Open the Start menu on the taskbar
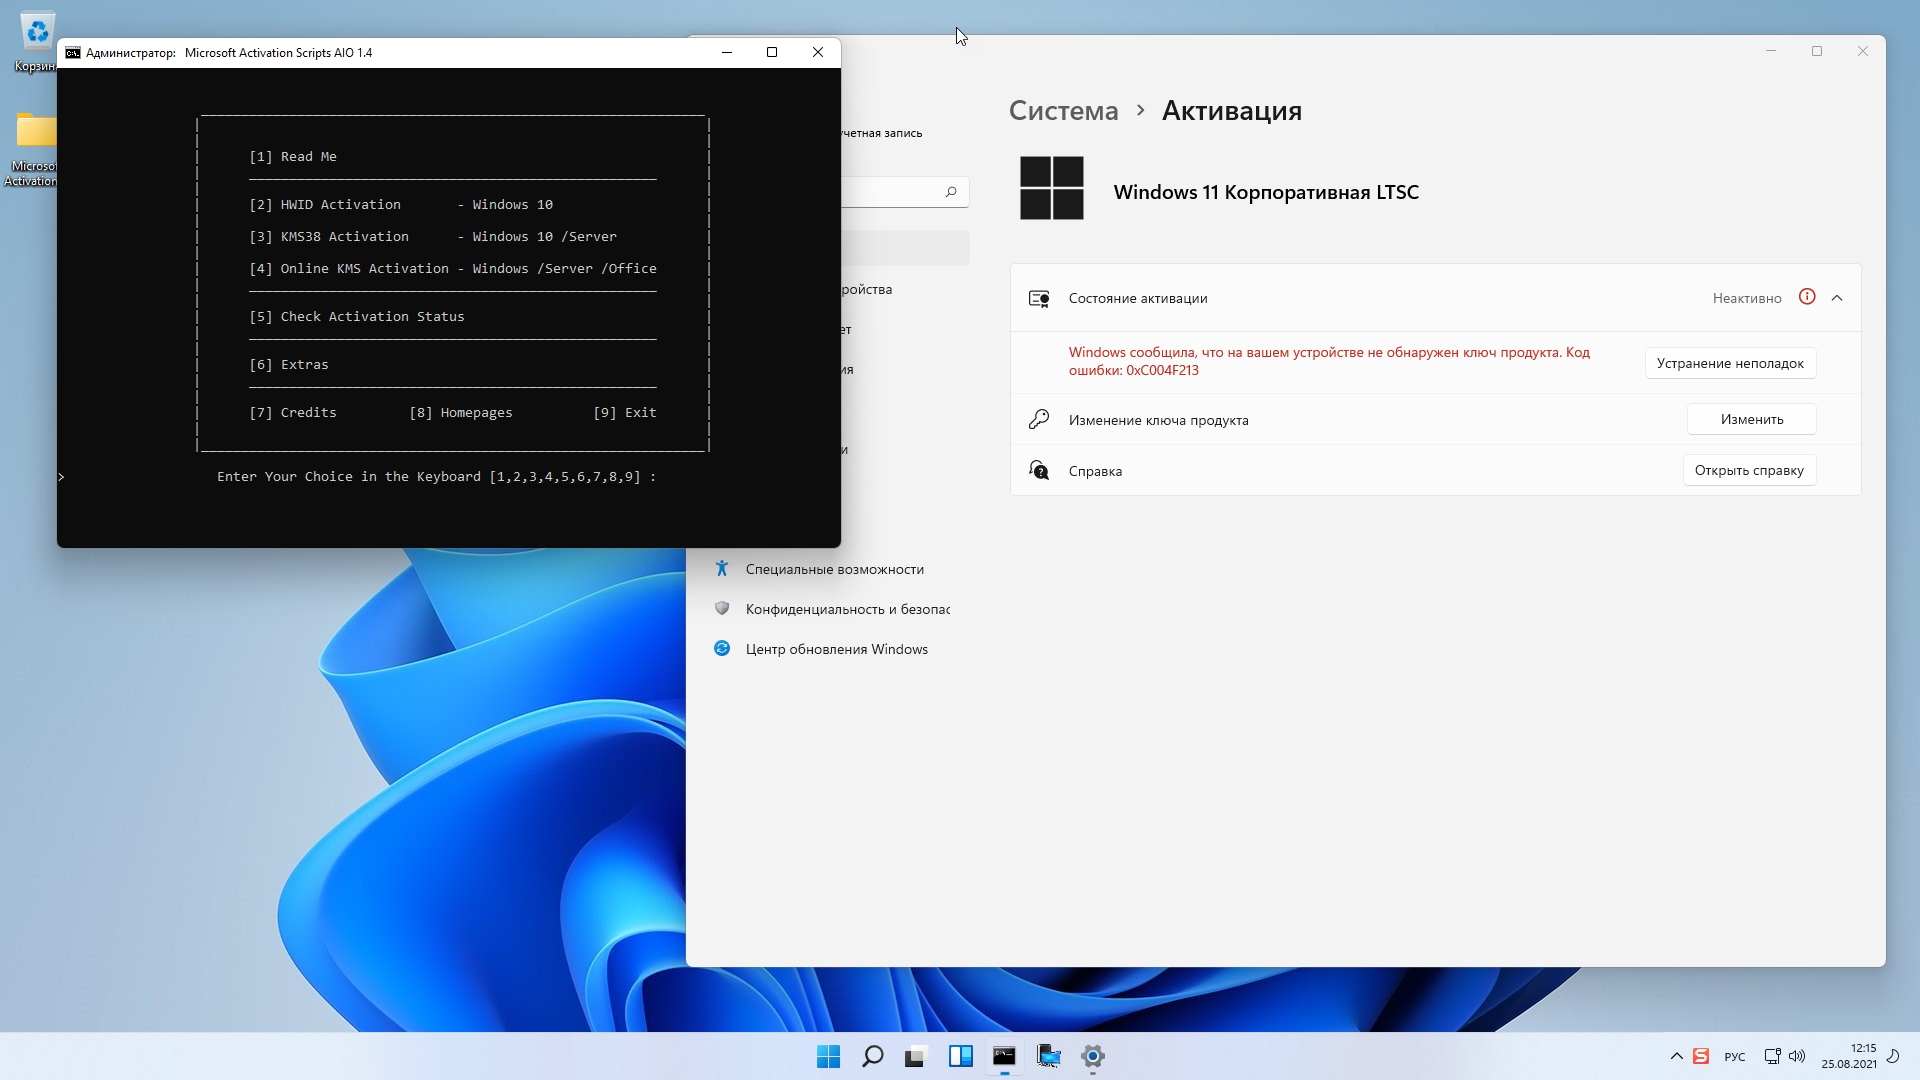The width and height of the screenshot is (1920, 1080). [828, 1056]
